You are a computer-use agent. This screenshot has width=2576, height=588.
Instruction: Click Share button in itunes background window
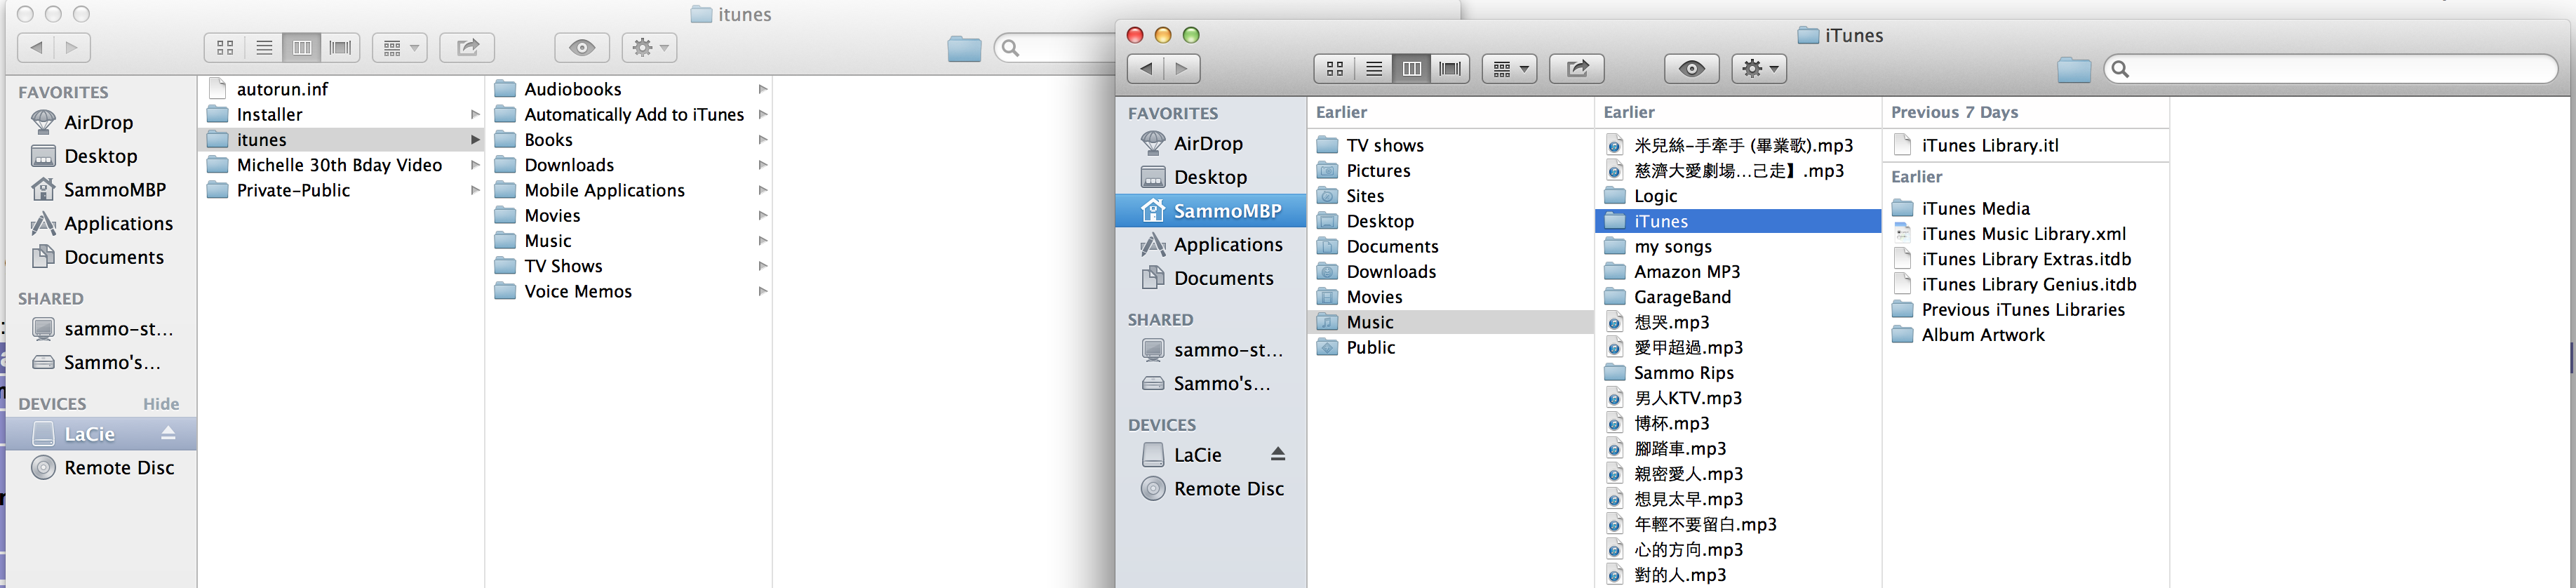pyautogui.click(x=467, y=48)
